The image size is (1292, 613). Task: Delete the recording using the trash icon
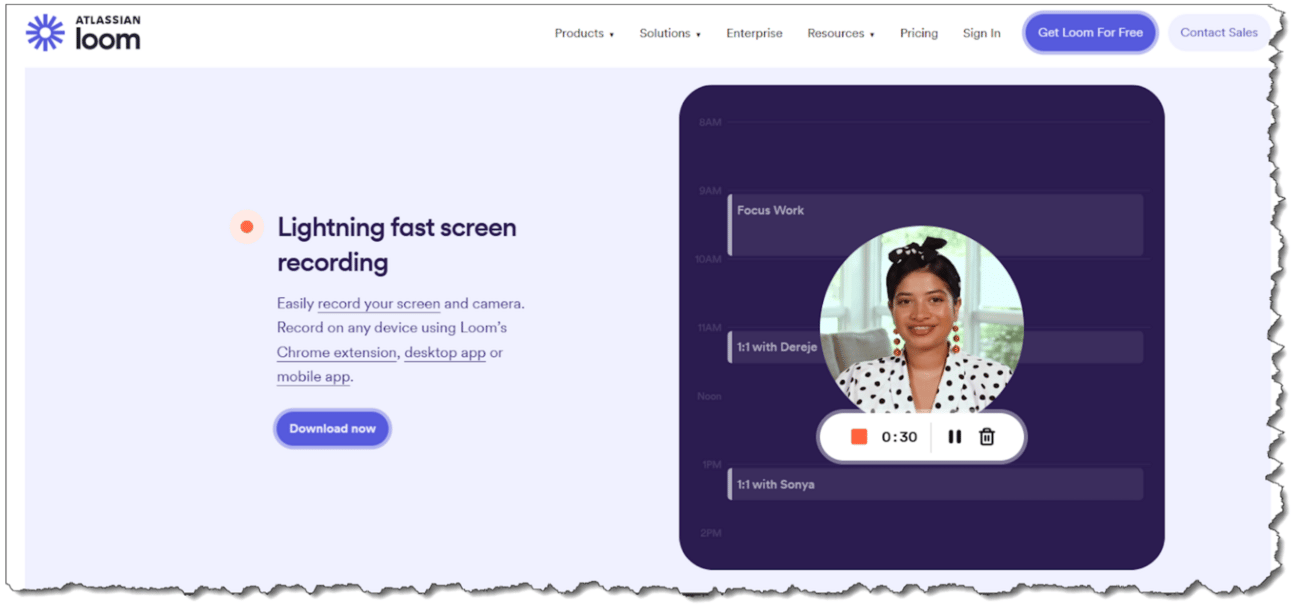tap(987, 437)
